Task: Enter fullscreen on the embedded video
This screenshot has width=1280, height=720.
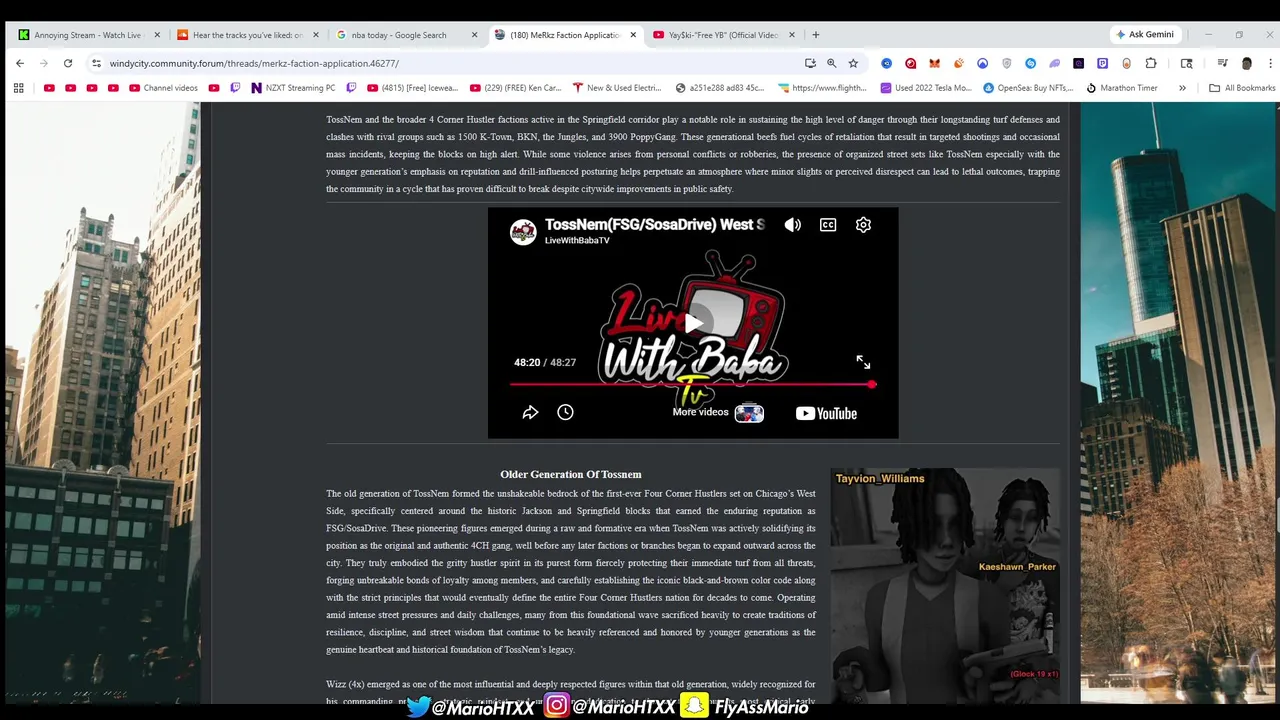Action: (x=863, y=362)
